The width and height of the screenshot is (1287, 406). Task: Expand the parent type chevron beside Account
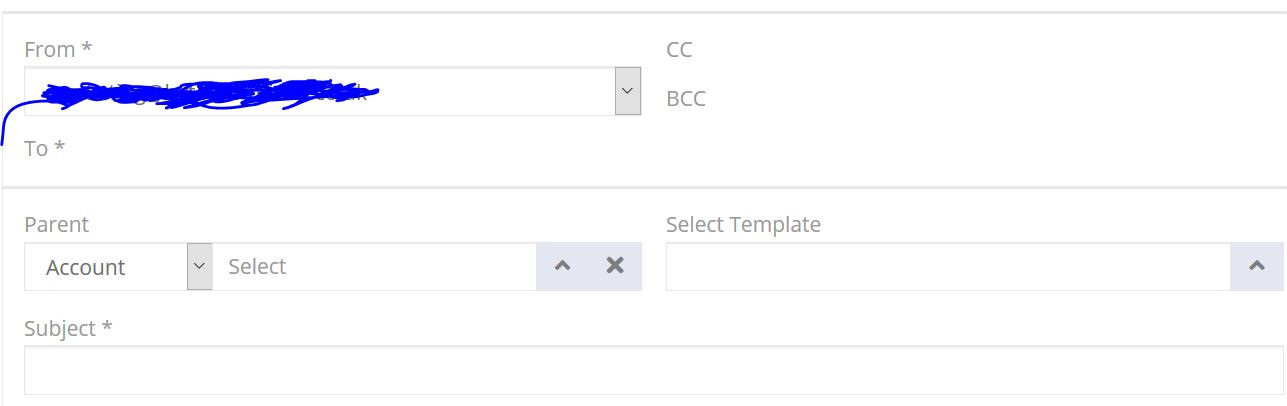click(199, 266)
